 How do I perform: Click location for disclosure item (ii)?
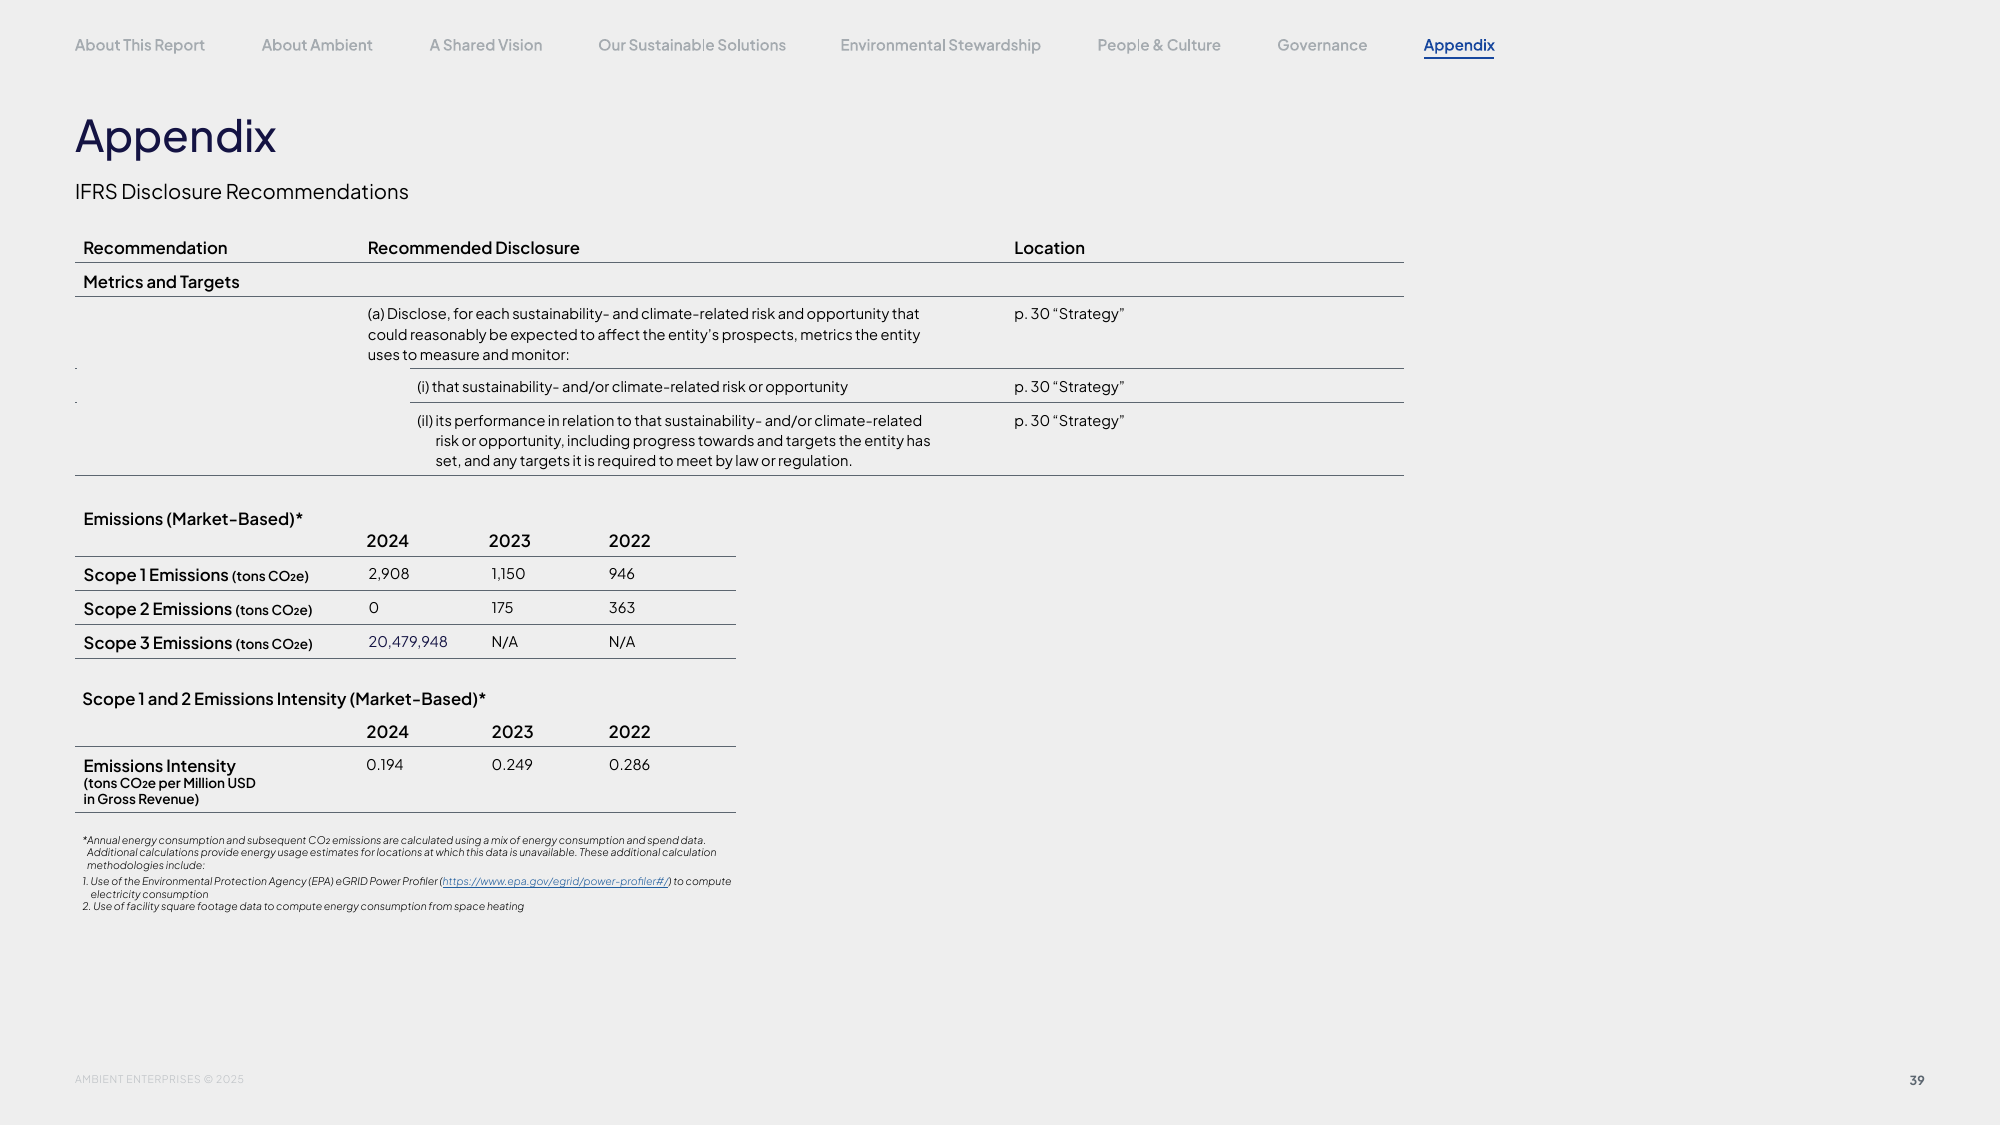tap(1069, 421)
